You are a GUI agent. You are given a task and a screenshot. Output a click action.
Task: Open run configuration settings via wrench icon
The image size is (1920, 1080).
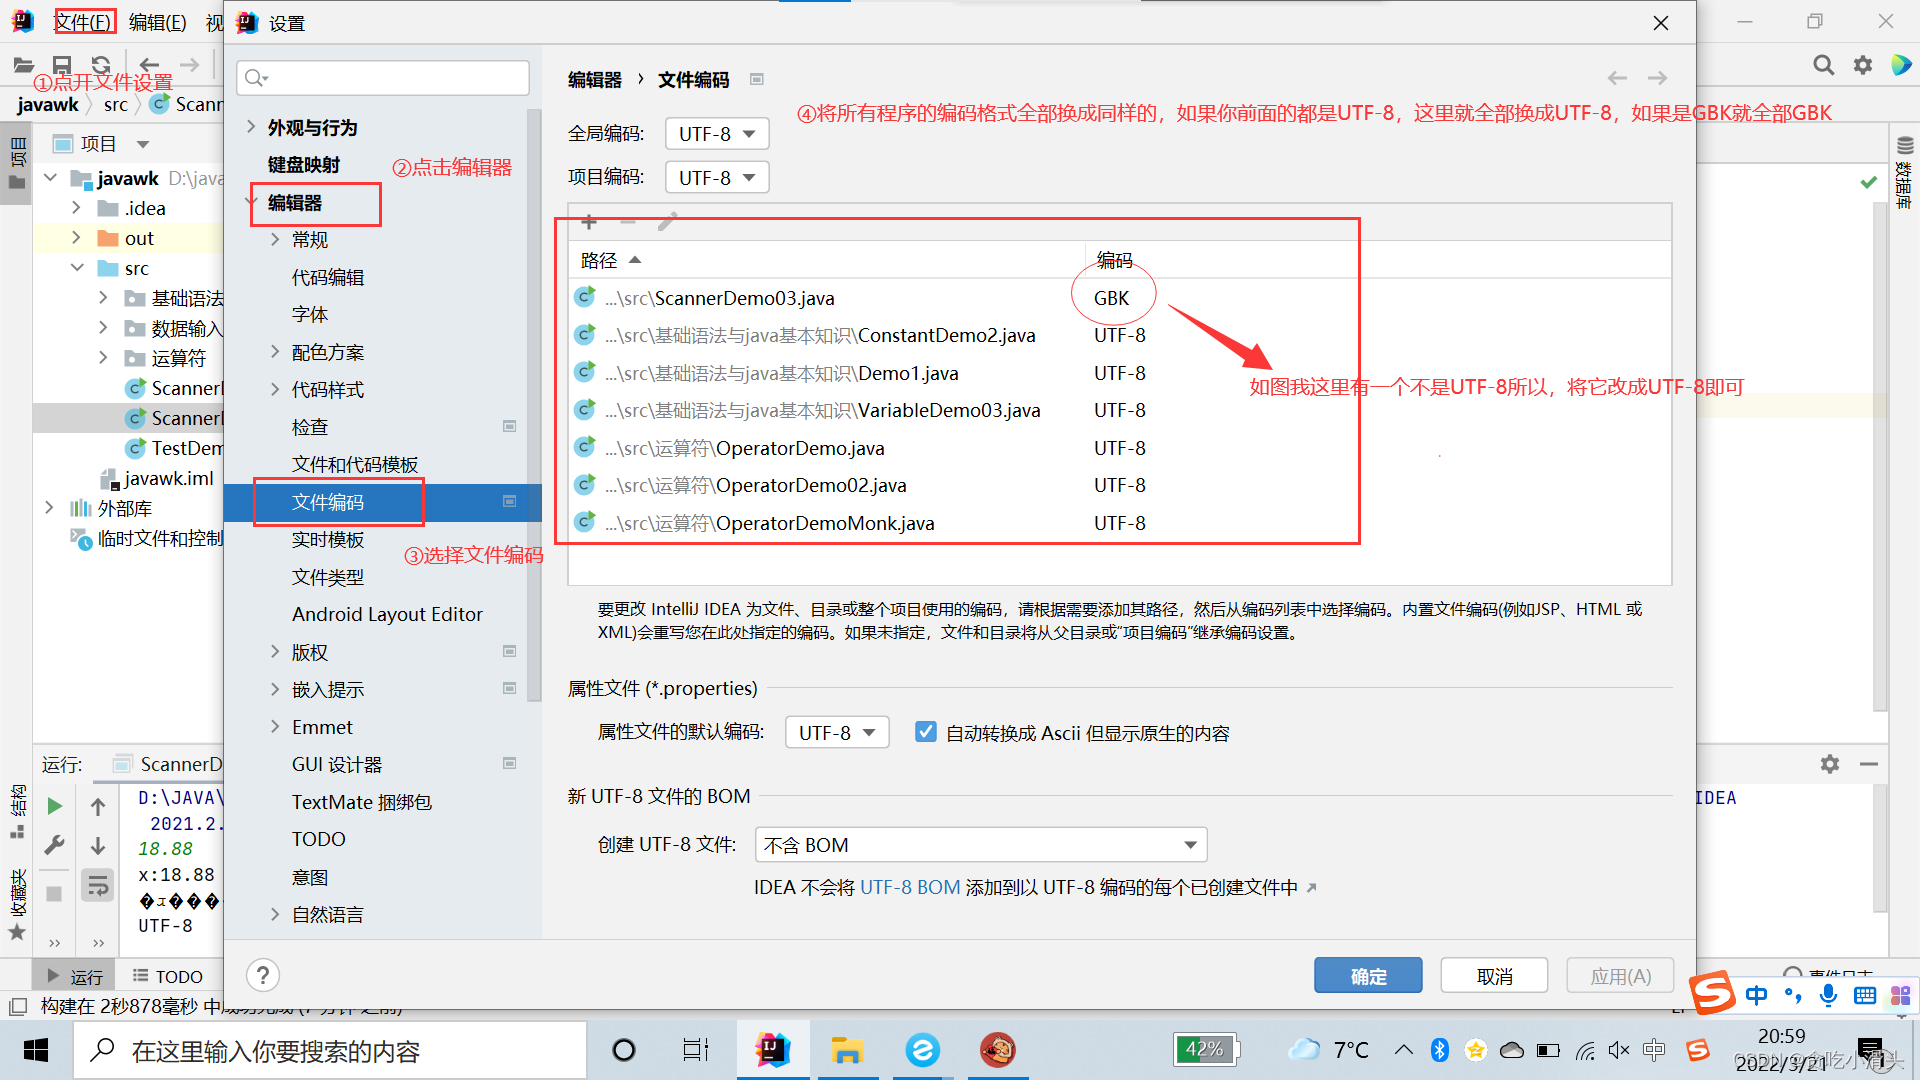coord(55,845)
